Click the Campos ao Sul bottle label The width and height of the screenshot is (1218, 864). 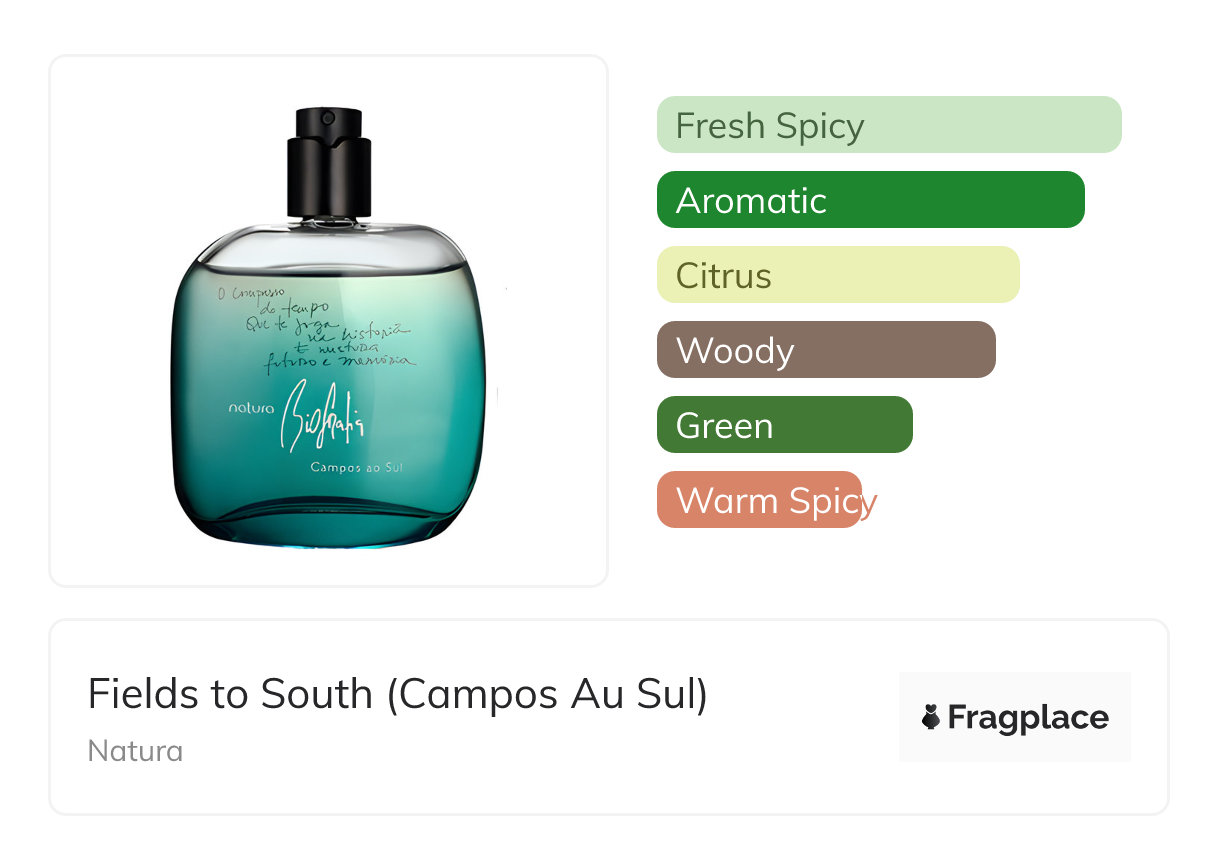click(357, 467)
